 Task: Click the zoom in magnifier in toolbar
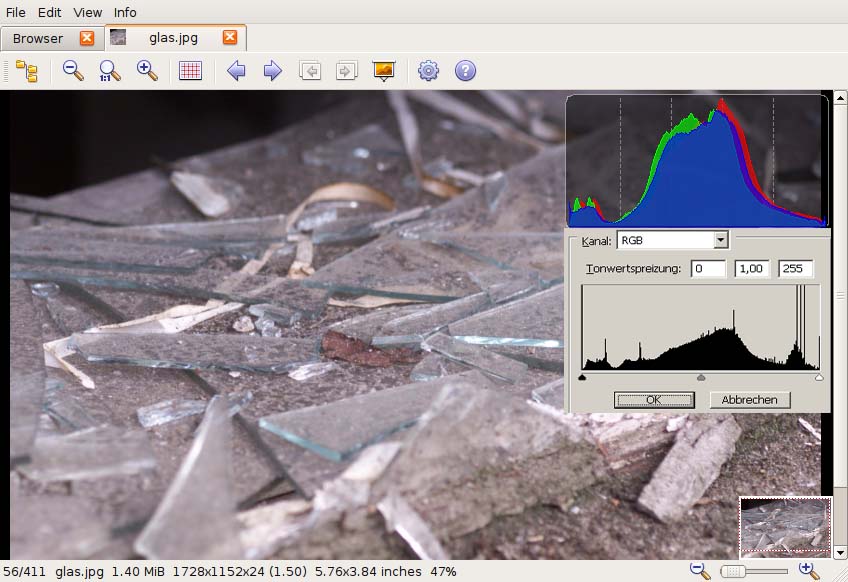pyautogui.click(x=147, y=71)
